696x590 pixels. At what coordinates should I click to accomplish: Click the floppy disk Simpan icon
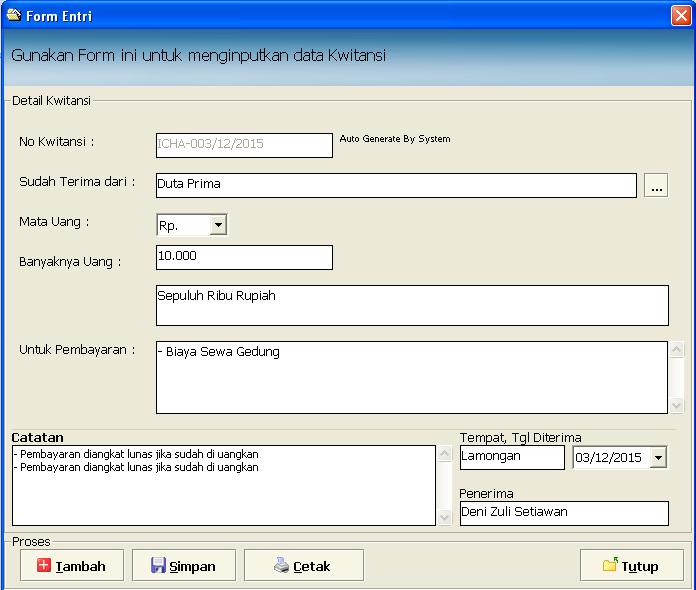158,566
